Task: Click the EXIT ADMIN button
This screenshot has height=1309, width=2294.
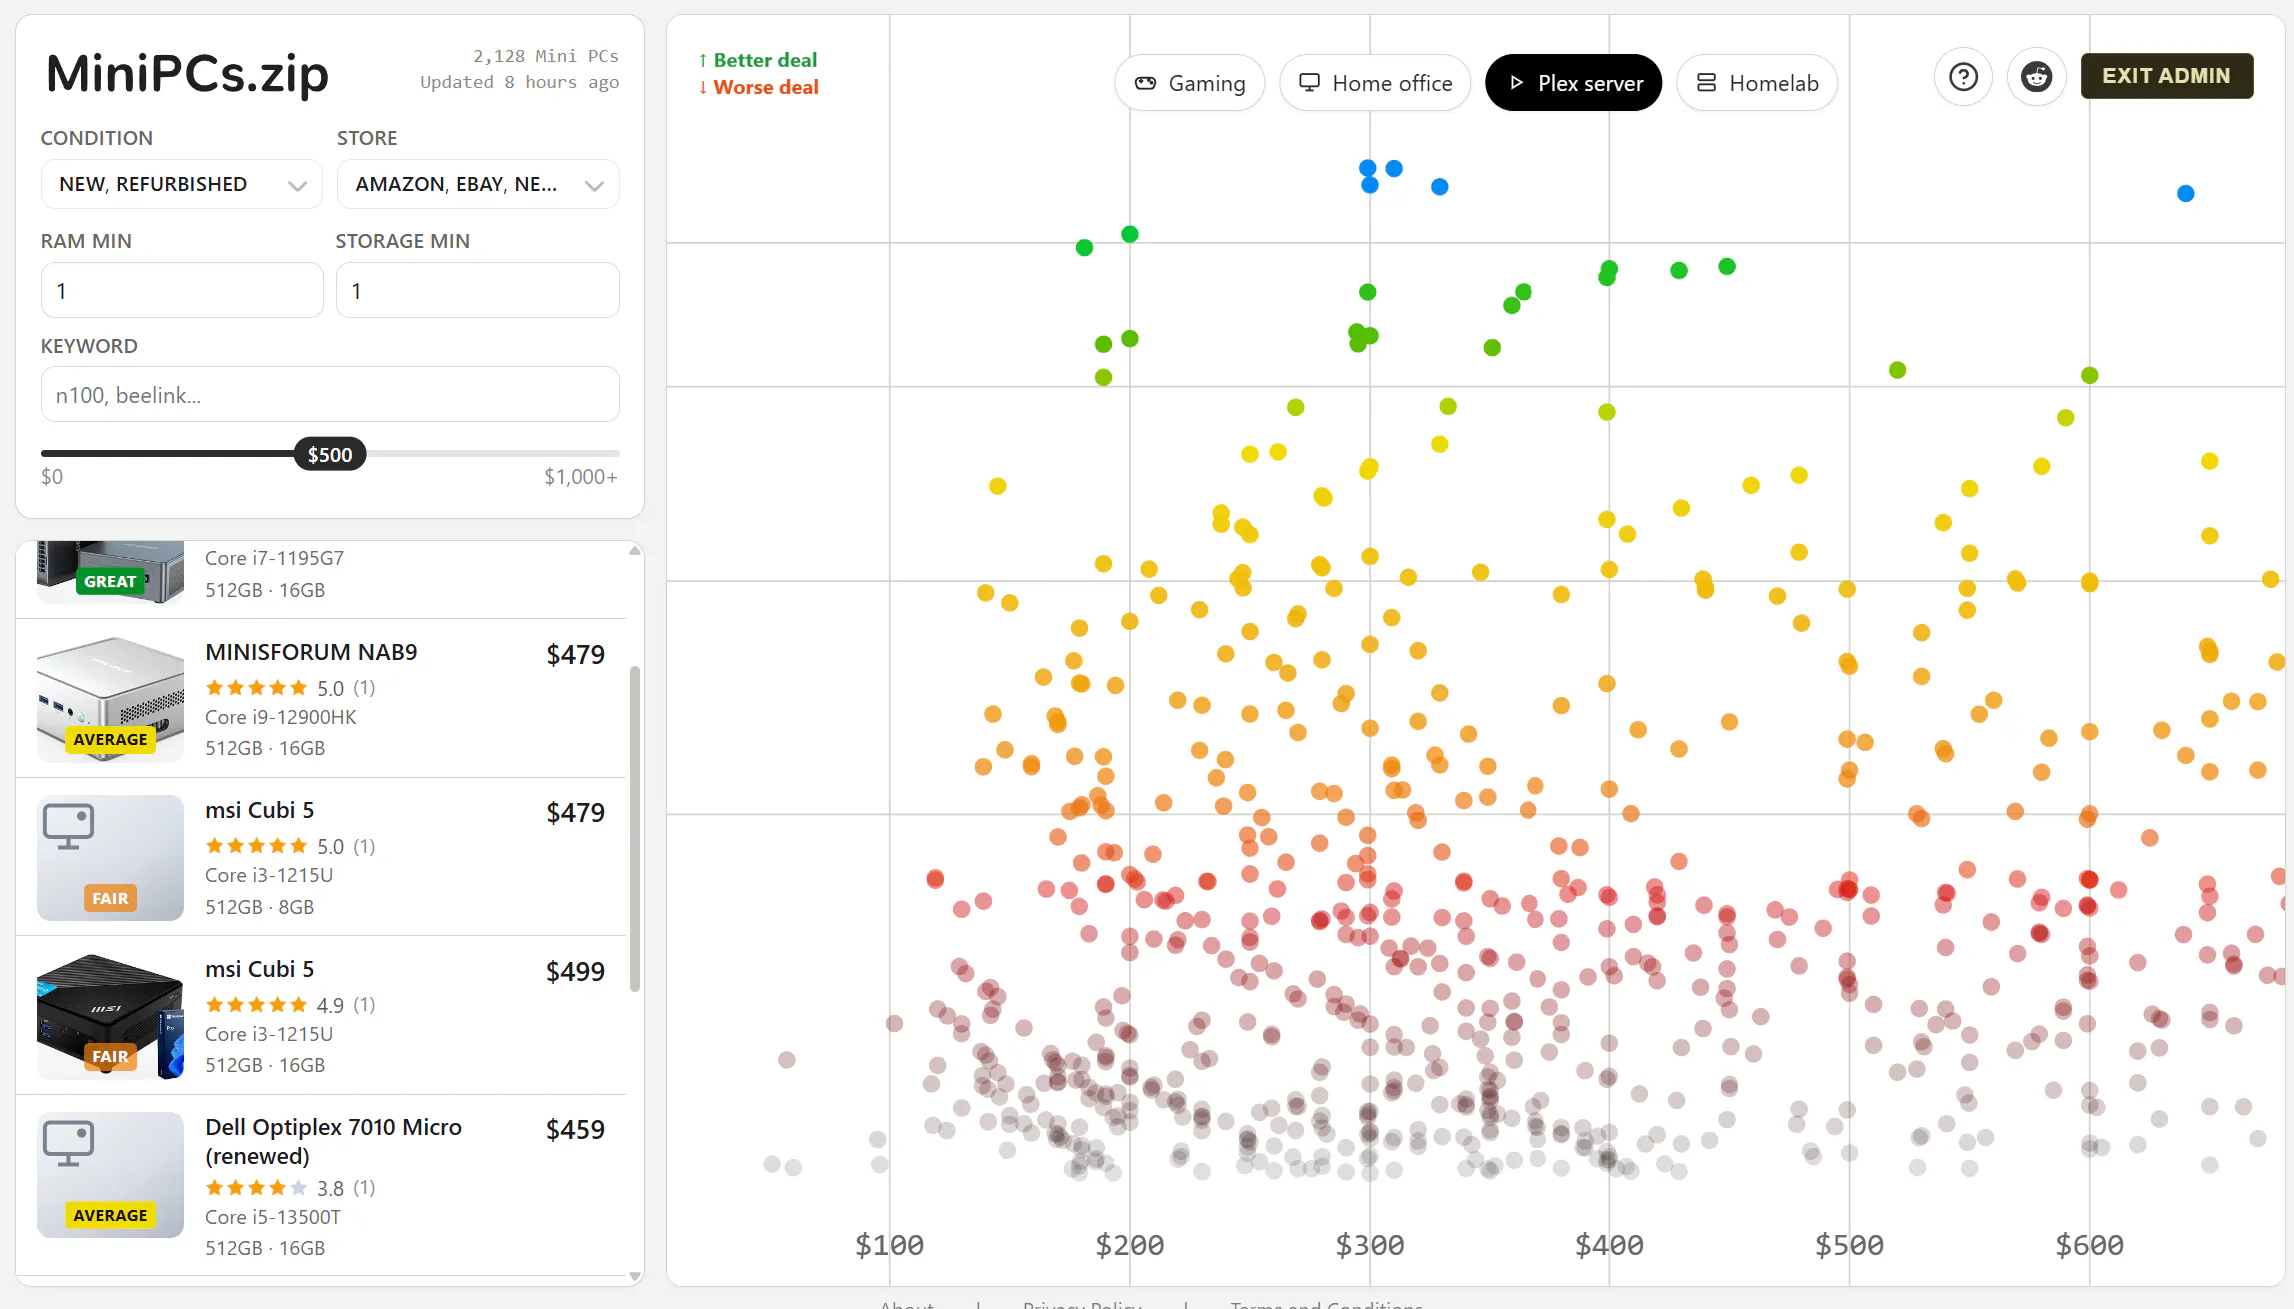Action: pyautogui.click(x=2166, y=76)
